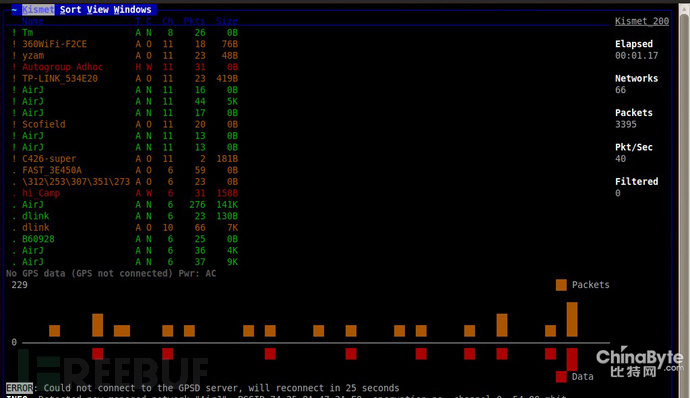Click the orange Packets legend swatch

point(561,285)
